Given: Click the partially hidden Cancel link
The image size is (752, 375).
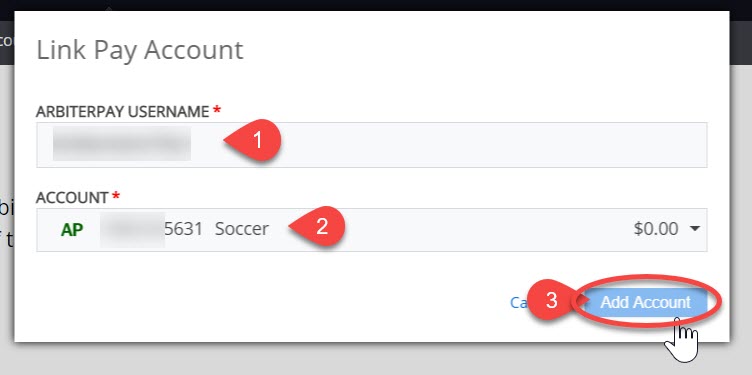Looking at the screenshot, I should click(x=519, y=303).
